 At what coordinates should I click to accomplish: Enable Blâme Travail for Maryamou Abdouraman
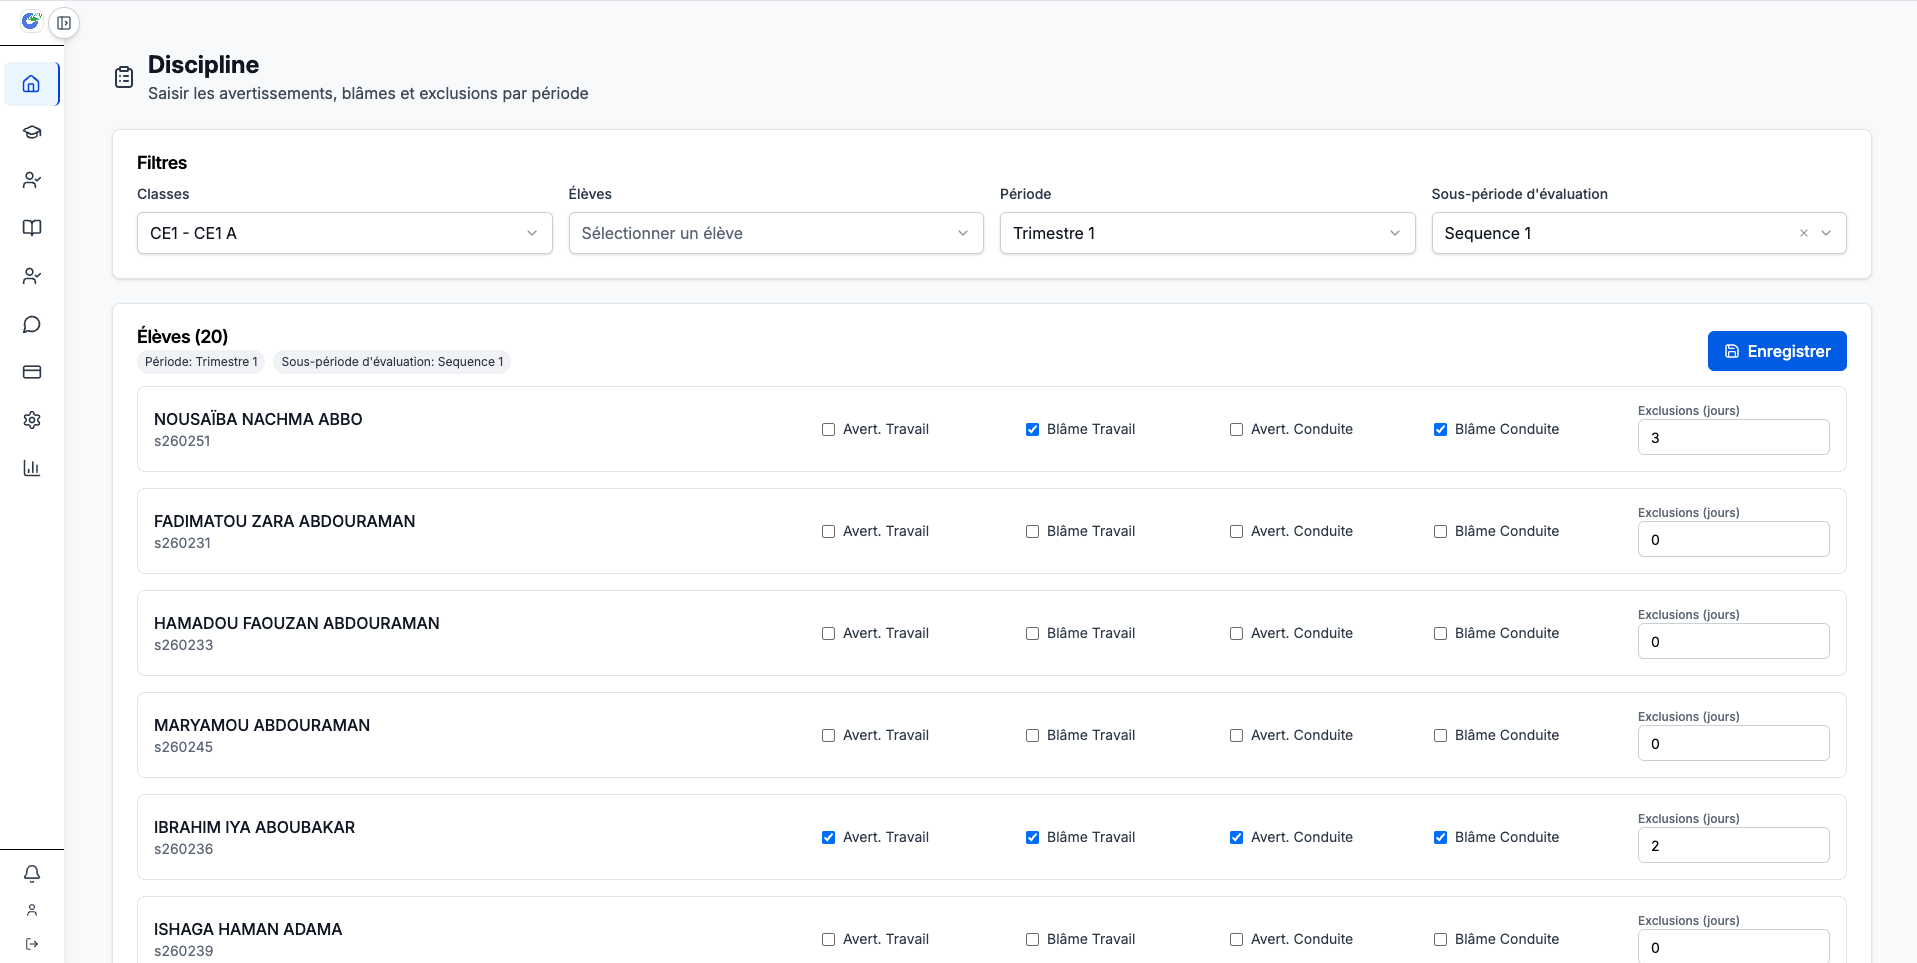coord(1032,736)
